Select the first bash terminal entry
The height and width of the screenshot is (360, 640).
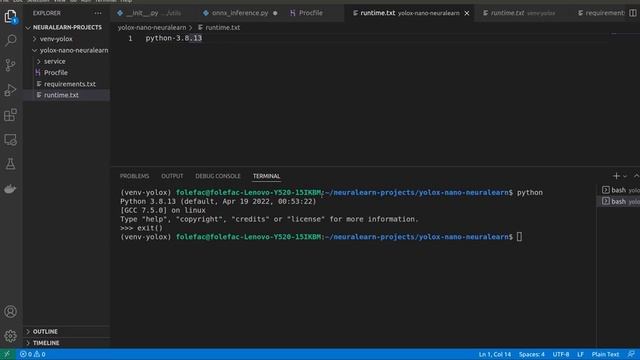point(620,190)
